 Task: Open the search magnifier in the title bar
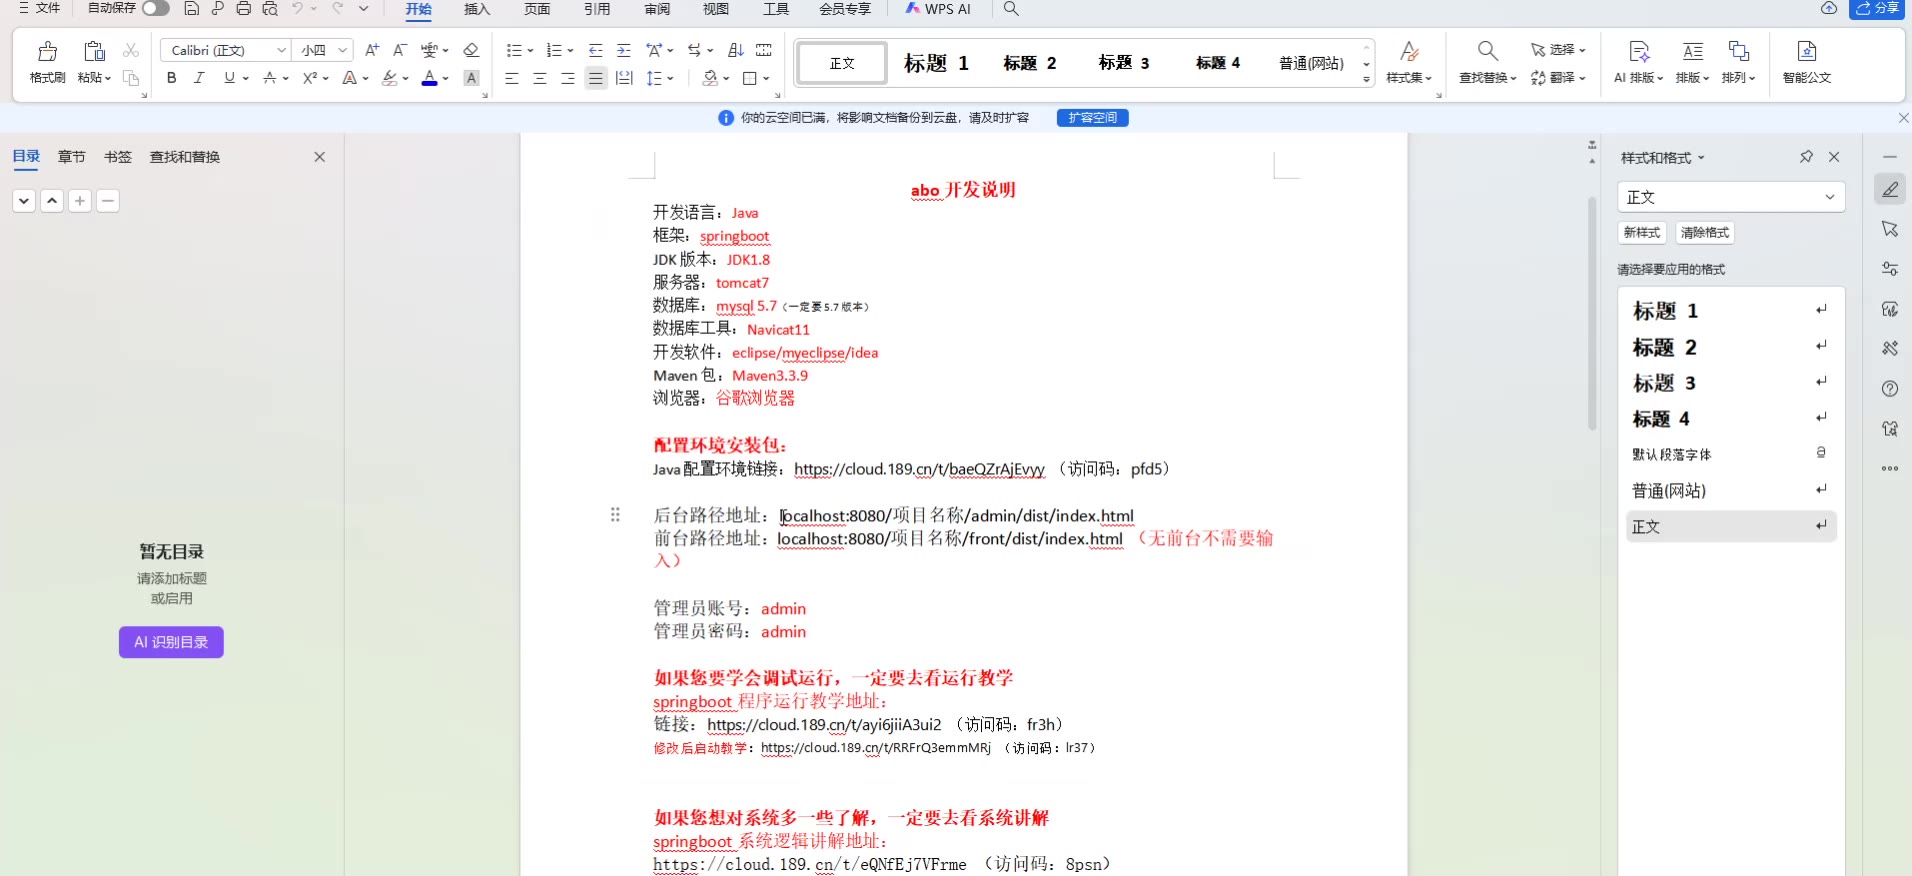pos(1011,9)
